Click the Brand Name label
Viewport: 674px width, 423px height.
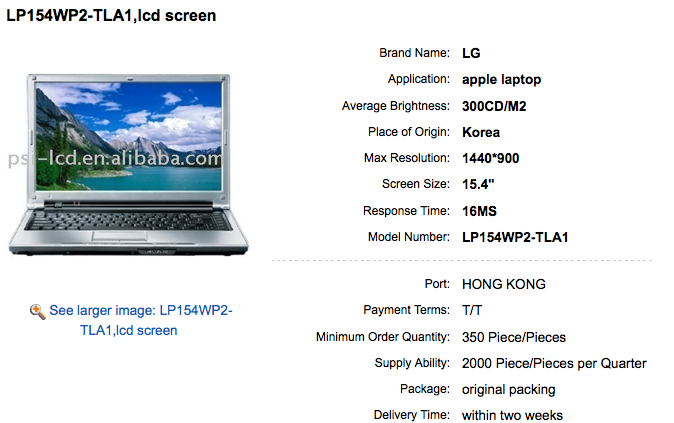(414, 53)
